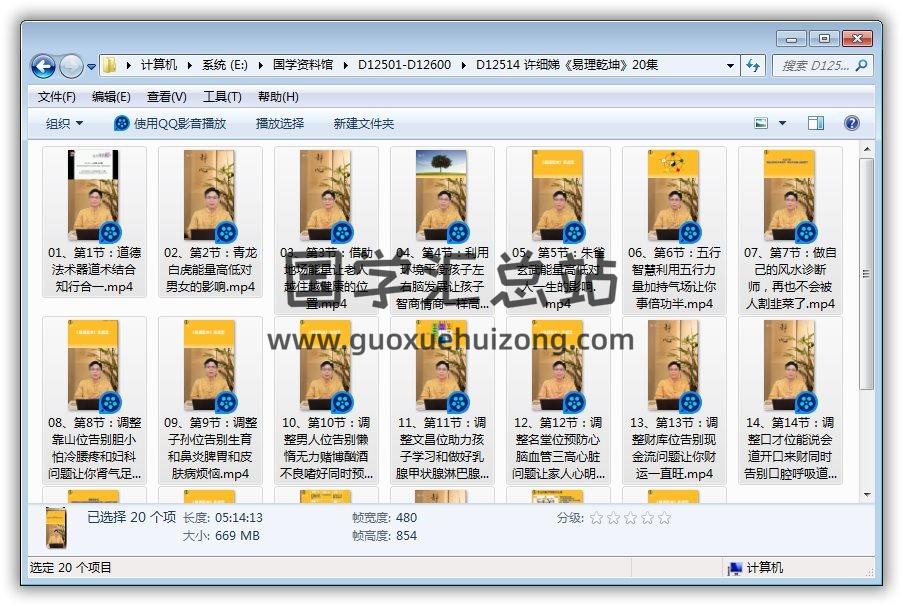Rate three stars in 分级

click(631, 518)
